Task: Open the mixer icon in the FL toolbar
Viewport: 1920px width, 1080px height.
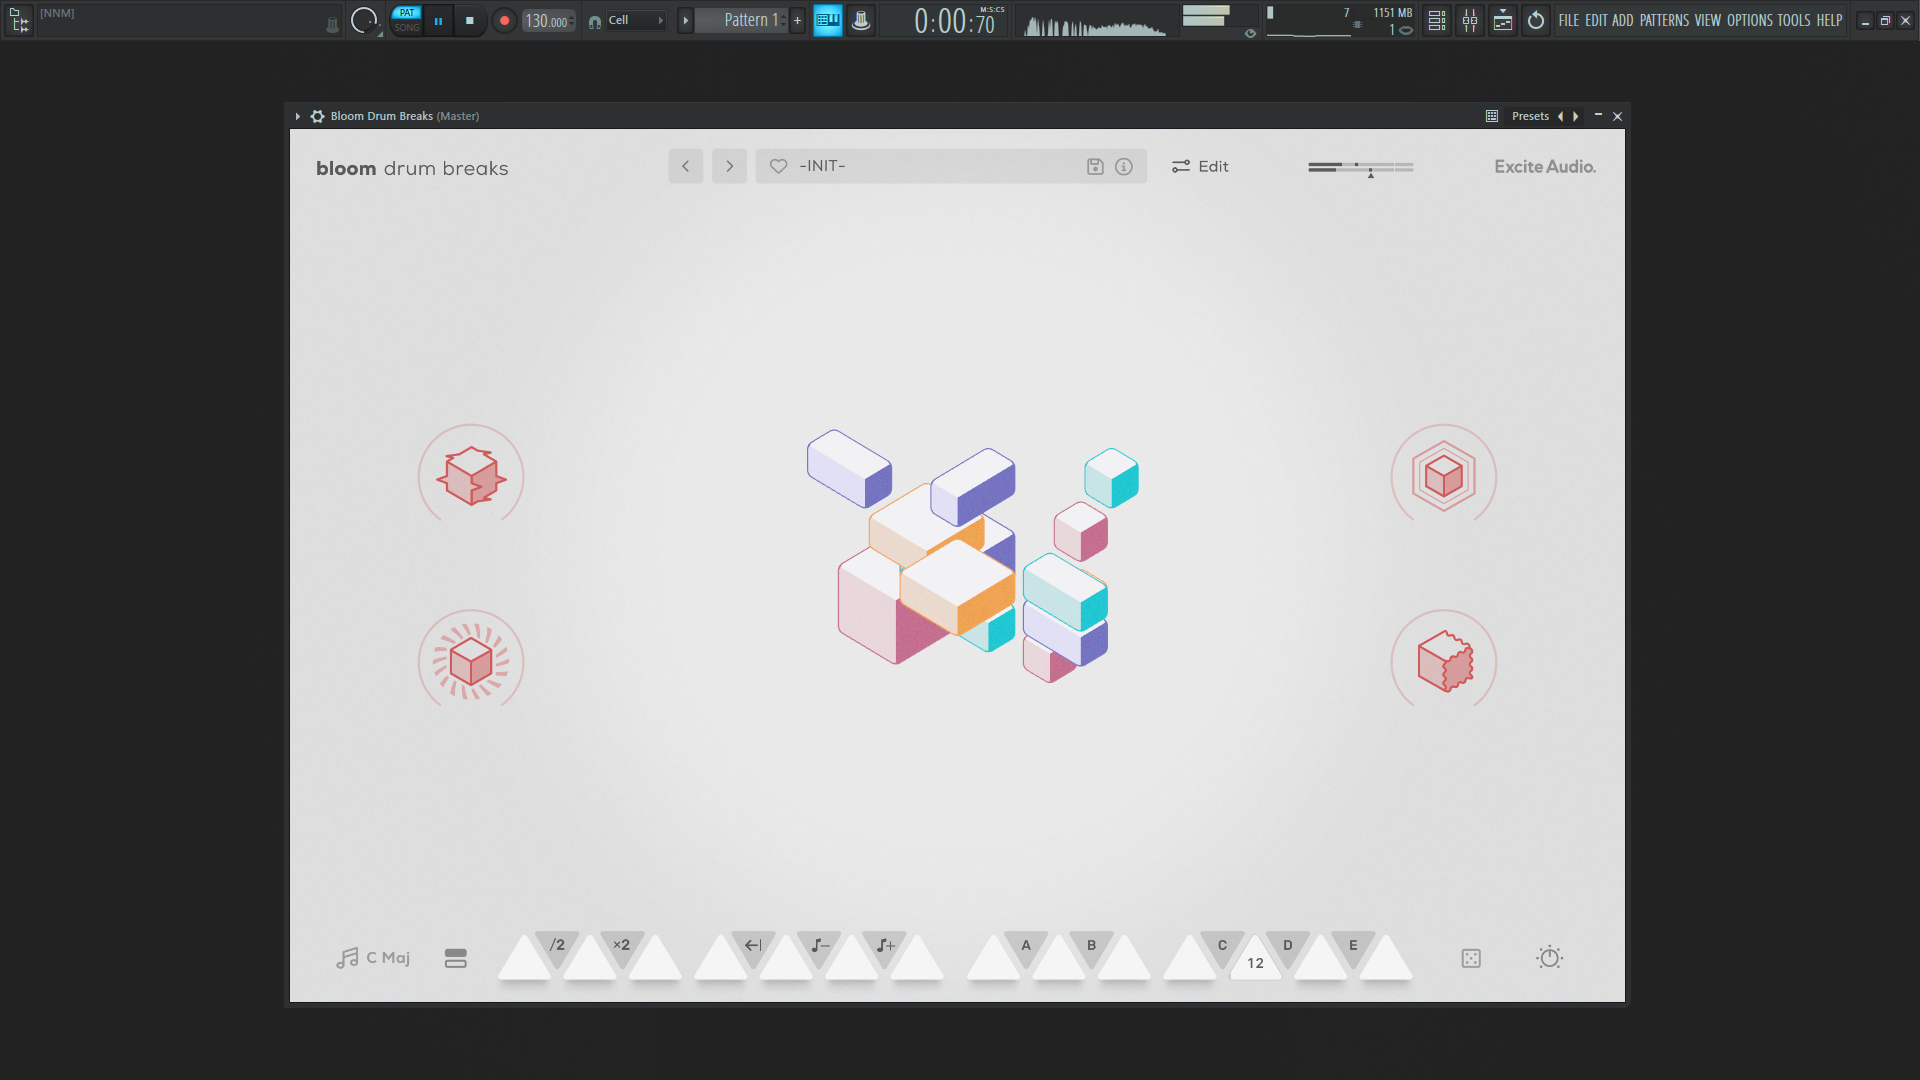Action: [x=1470, y=20]
